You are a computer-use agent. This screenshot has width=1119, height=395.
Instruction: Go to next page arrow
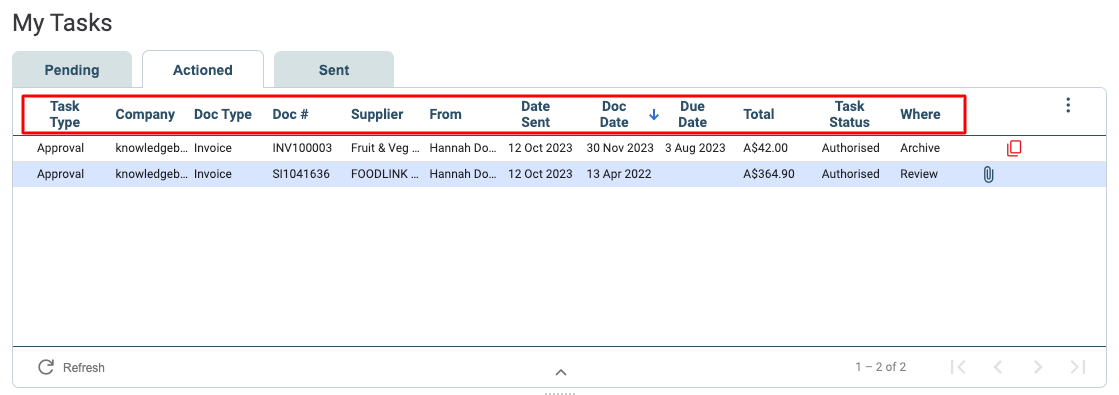[1038, 367]
